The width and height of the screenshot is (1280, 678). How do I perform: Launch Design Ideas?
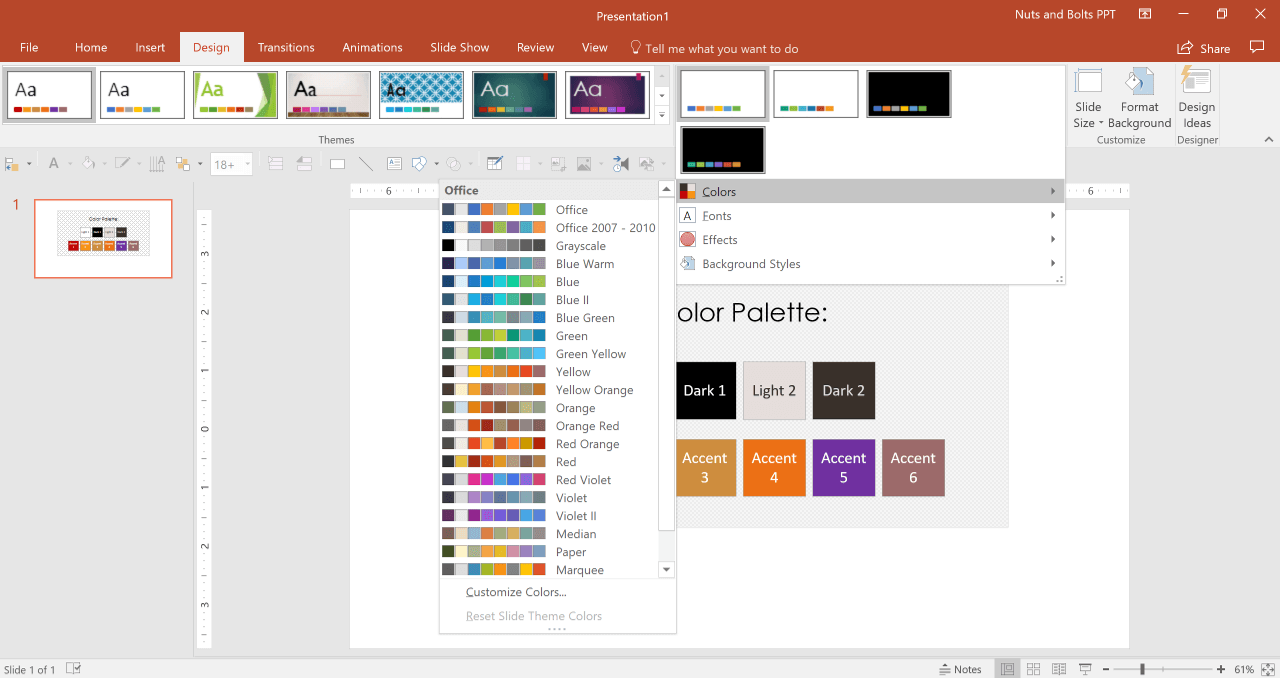(1196, 100)
